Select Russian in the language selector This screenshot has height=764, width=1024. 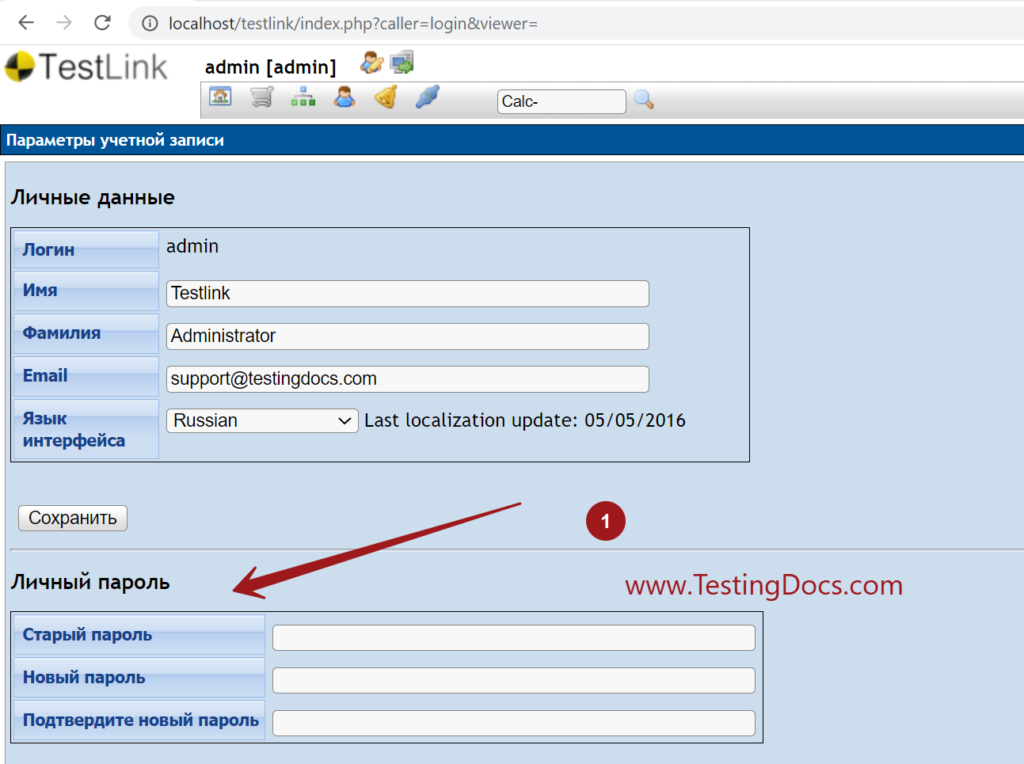pos(255,420)
